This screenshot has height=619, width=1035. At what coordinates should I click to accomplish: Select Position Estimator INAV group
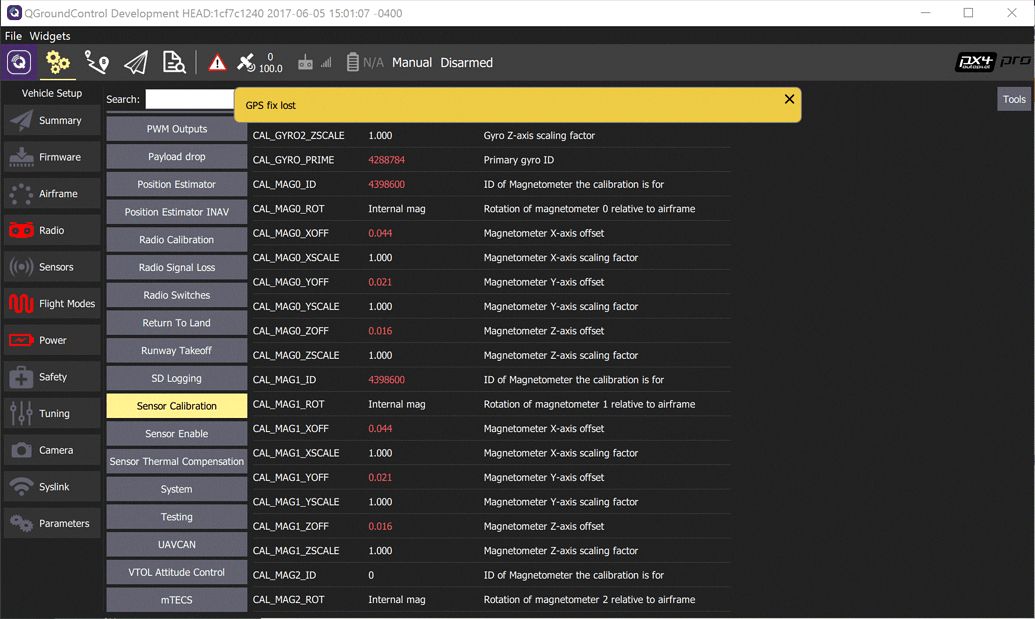(177, 212)
